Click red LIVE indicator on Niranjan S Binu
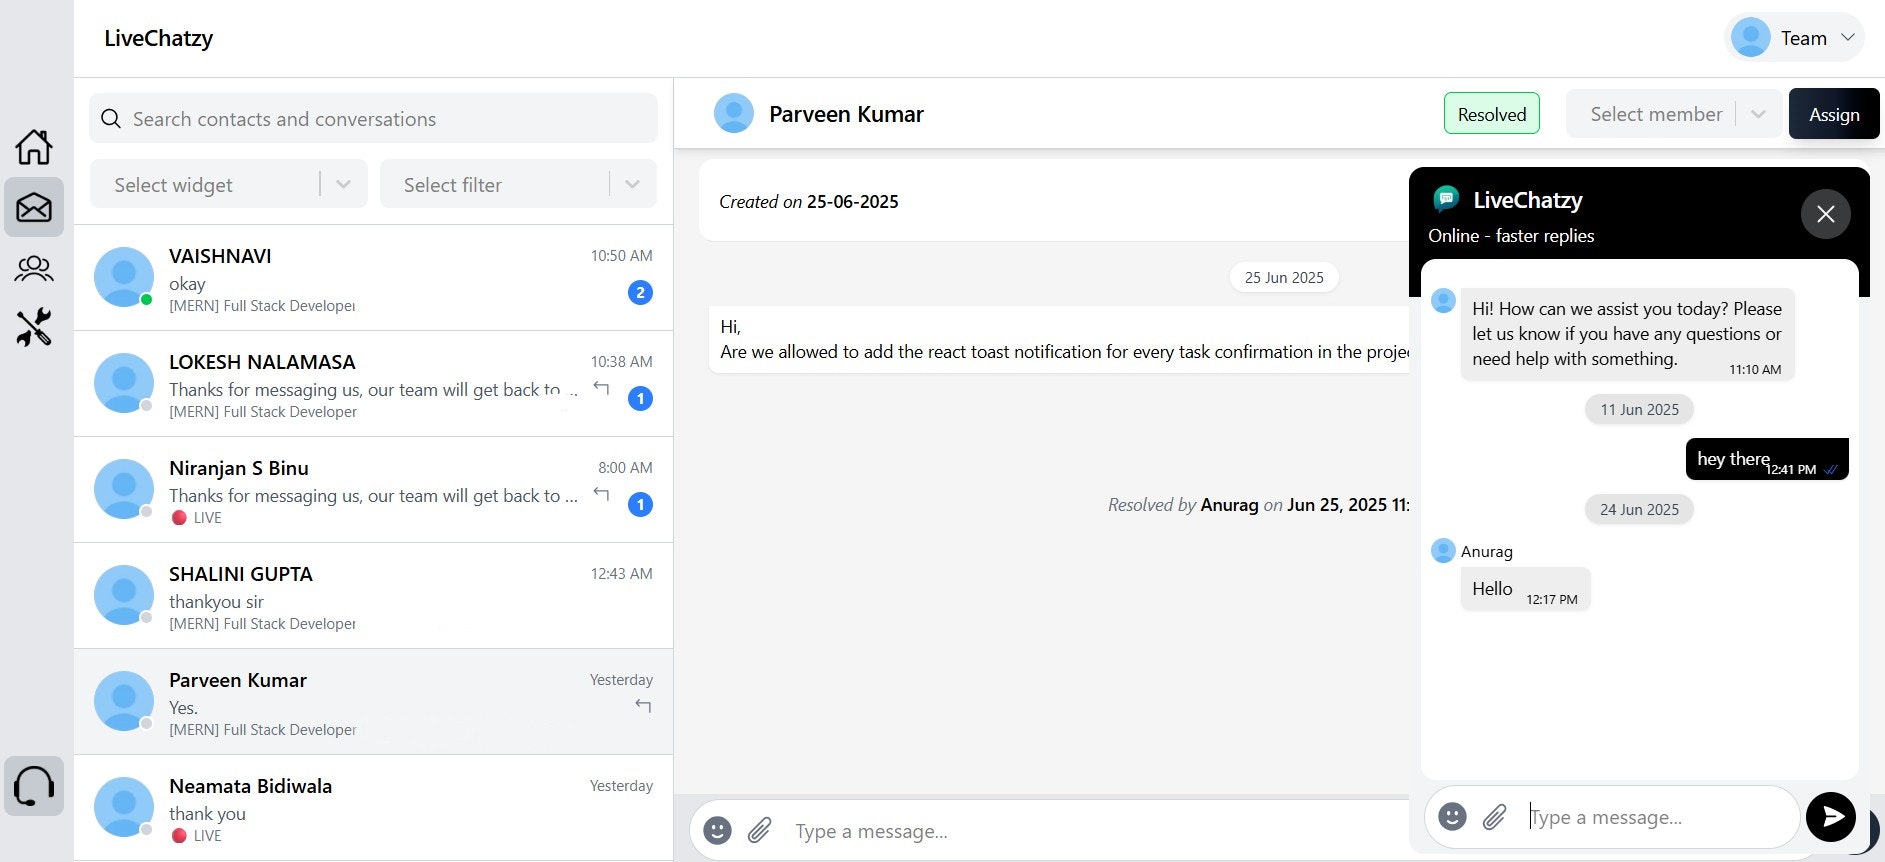This screenshot has height=862, width=1885. [179, 518]
